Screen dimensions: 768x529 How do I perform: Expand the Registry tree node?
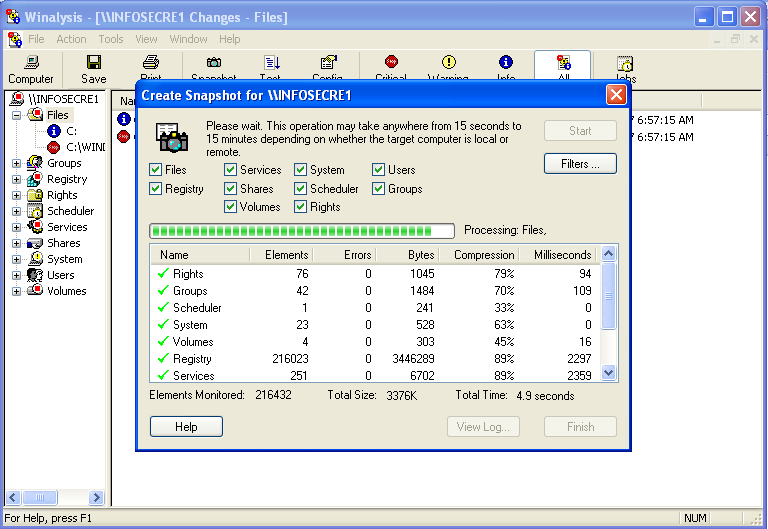coord(16,179)
